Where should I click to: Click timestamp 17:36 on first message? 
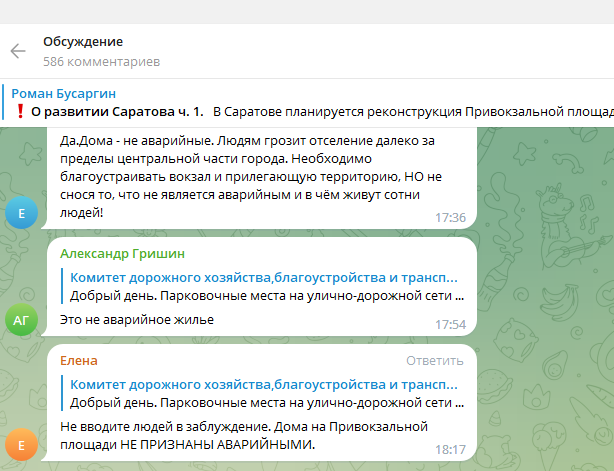[x=450, y=217]
